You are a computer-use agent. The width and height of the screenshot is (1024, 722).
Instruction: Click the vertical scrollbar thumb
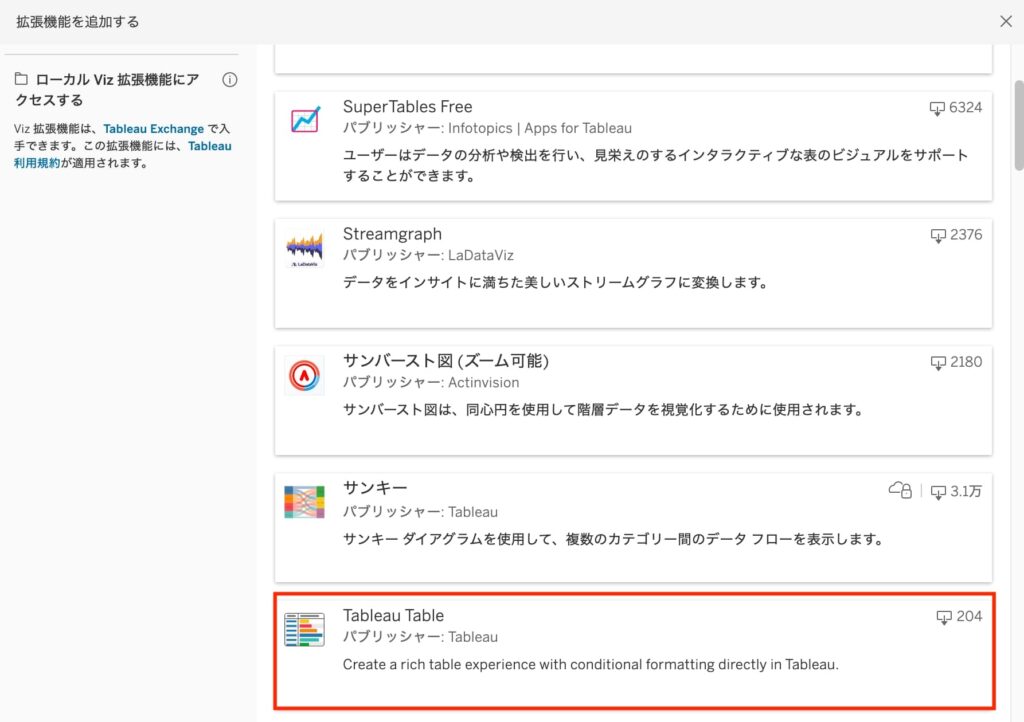click(1018, 125)
